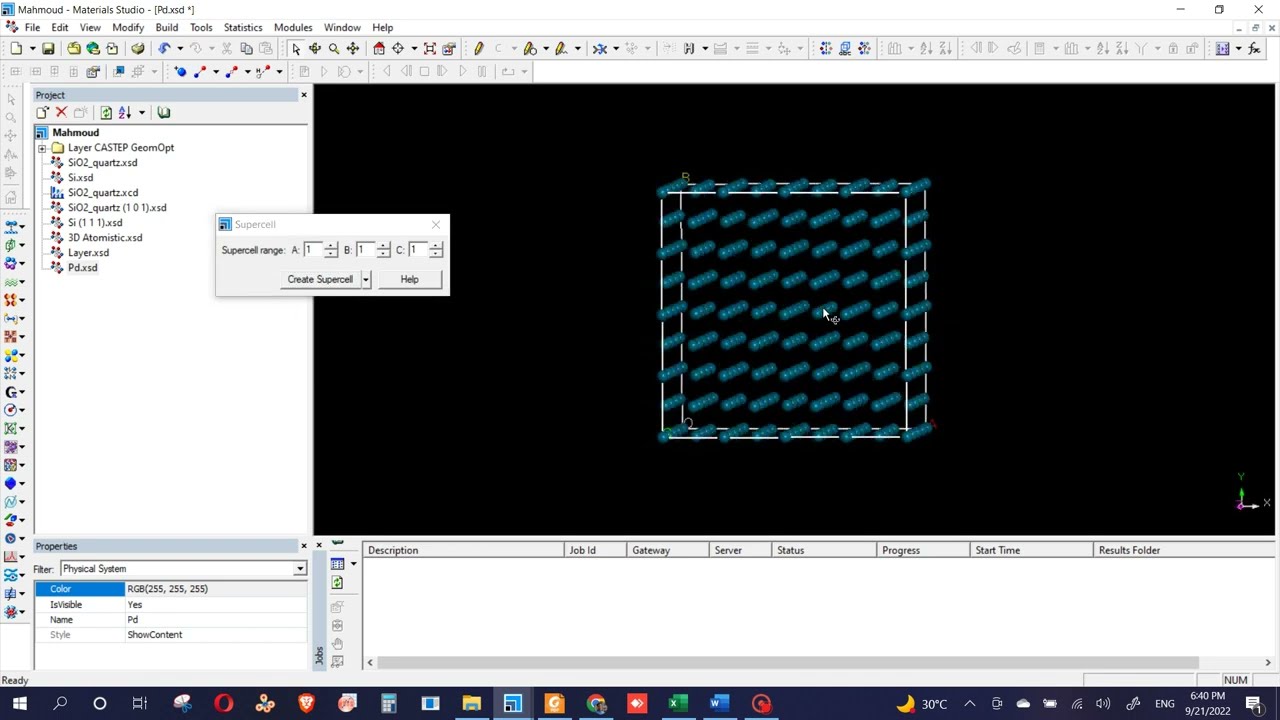Click Help button in Supercell dialog

coord(410,280)
